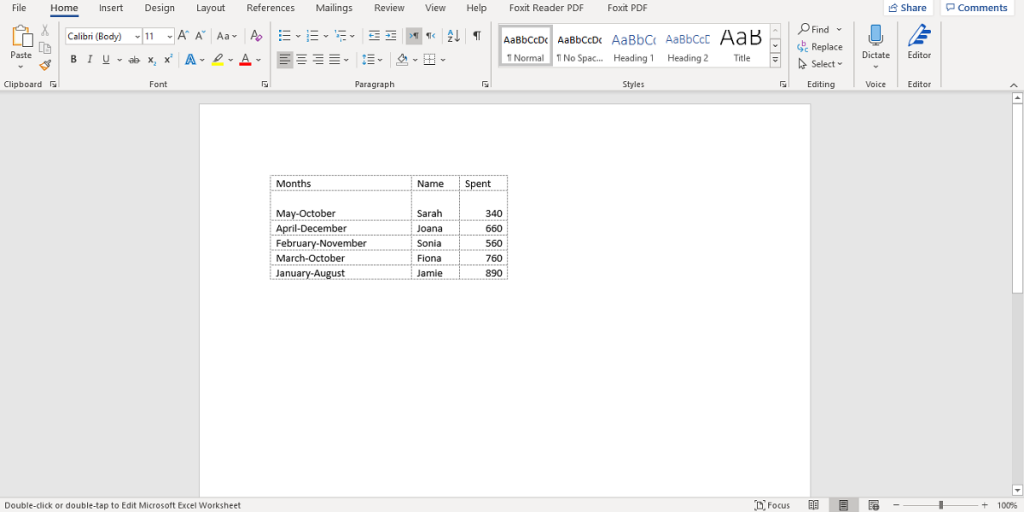
Task: Open Font dialog launcher
Action: click(x=264, y=84)
